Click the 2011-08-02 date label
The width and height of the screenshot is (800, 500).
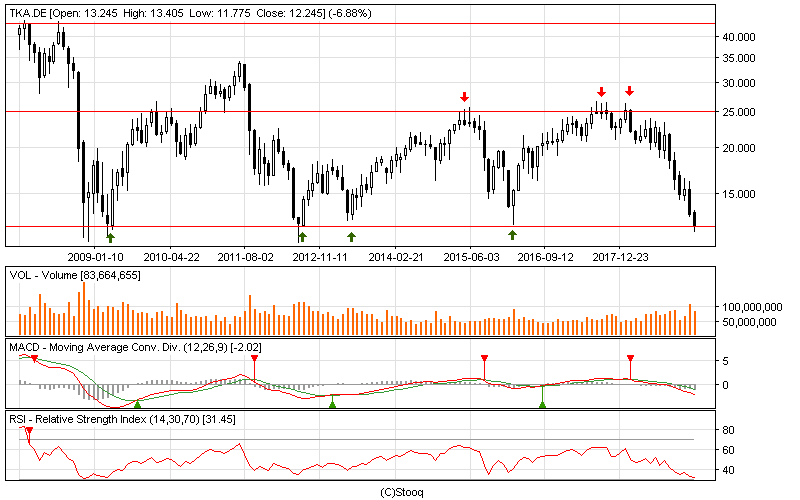click(x=245, y=257)
